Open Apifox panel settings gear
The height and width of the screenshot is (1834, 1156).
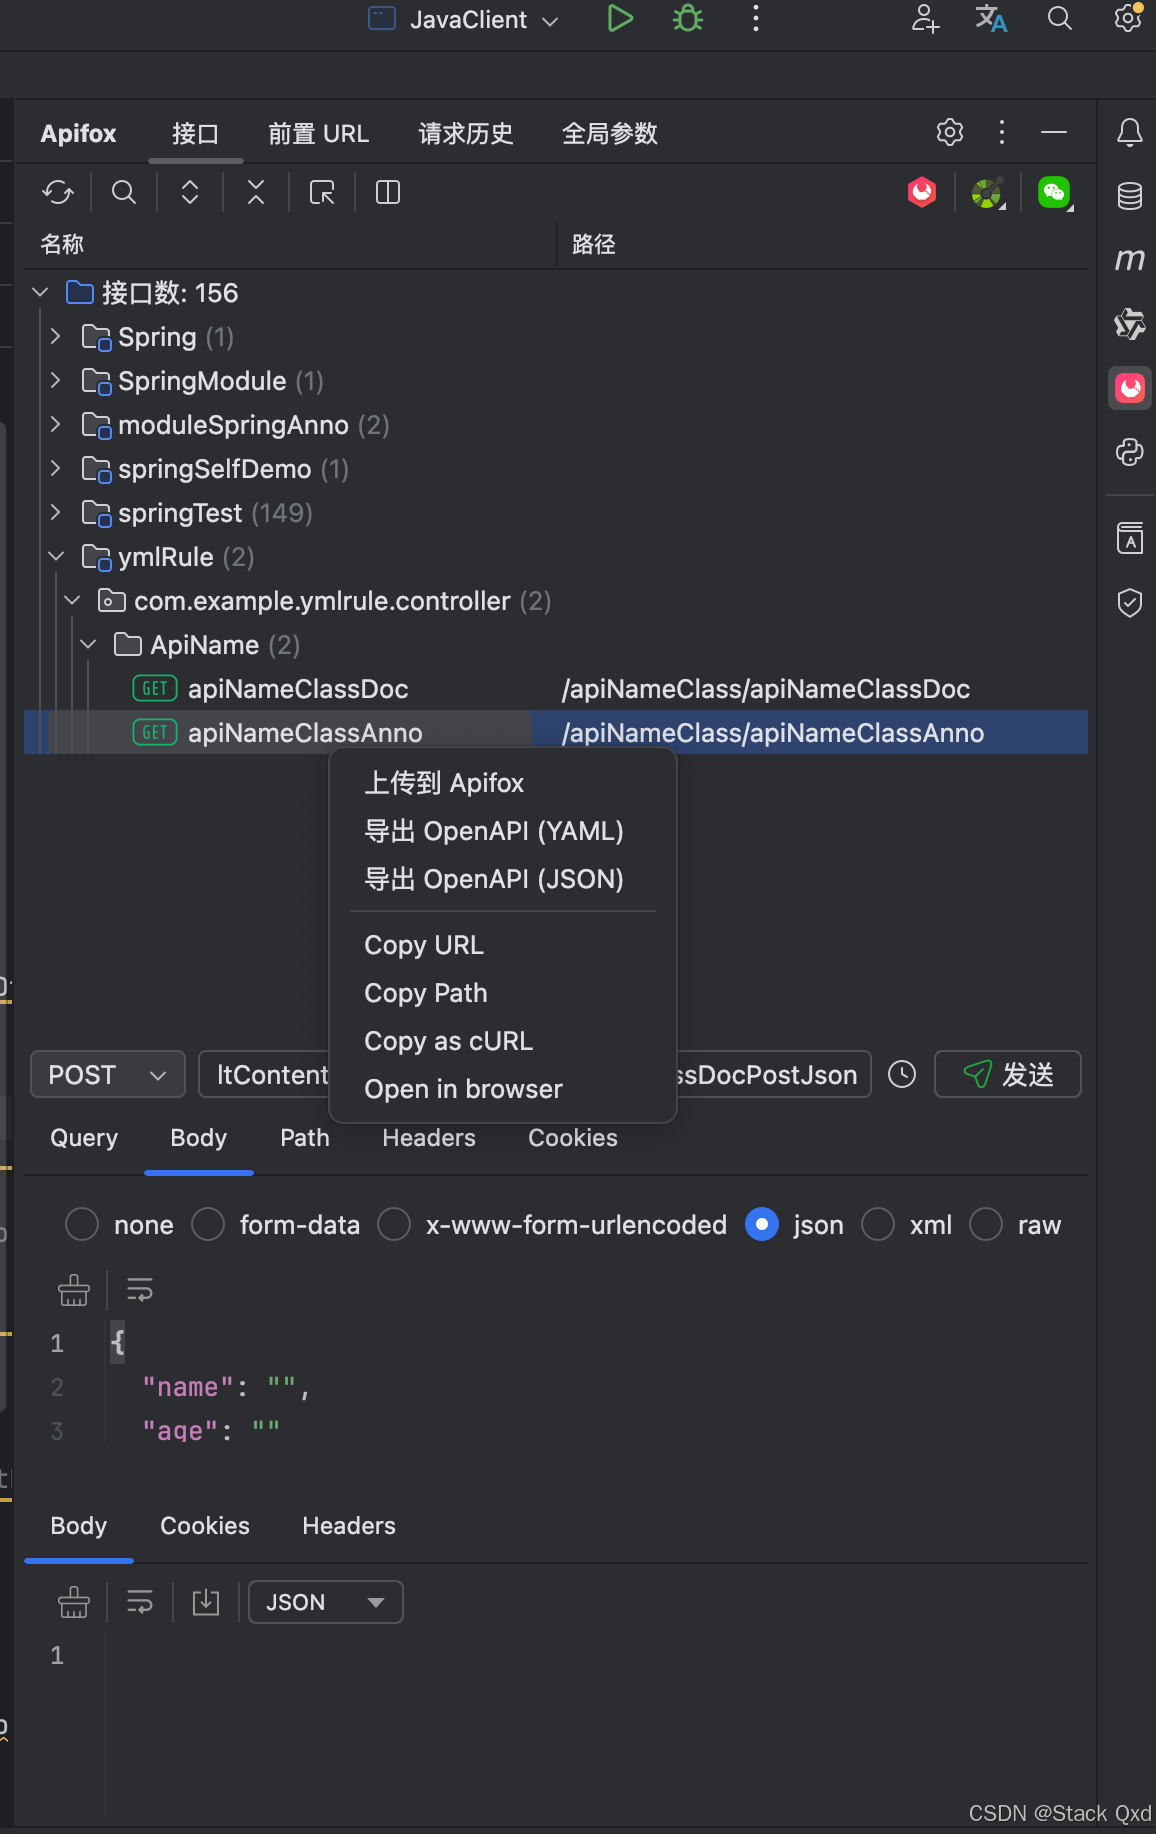click(950, 132)
